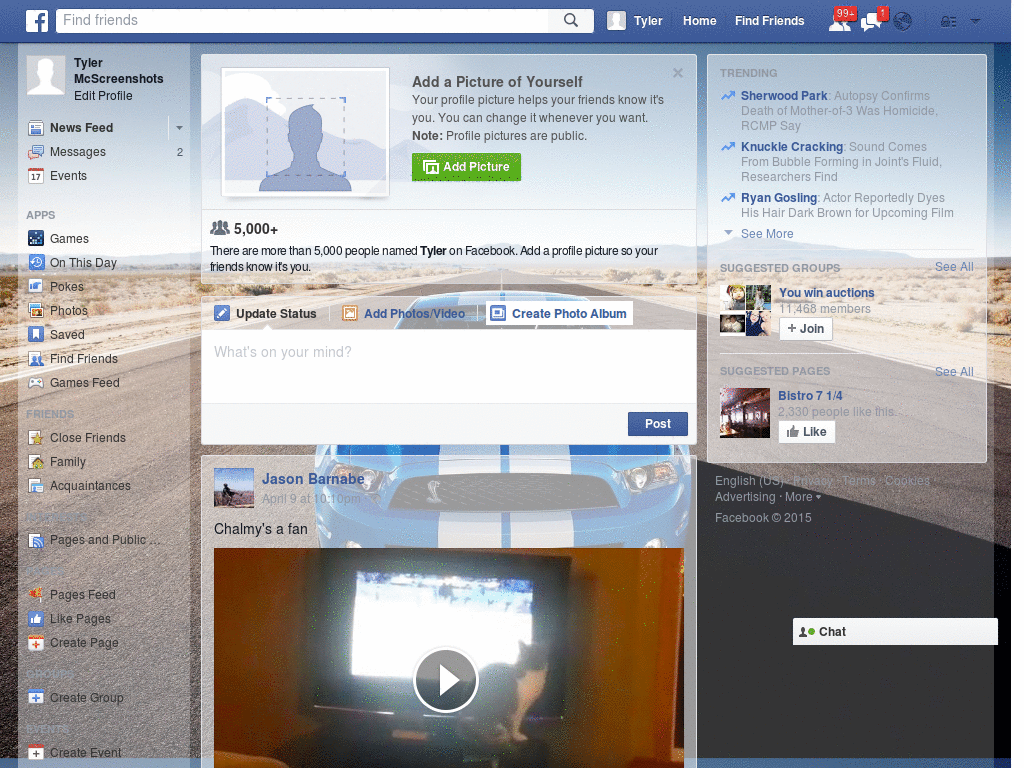Image resolution: width=1024 pixels, height=768 pixels.
Task: Dismiss the Add a Picture card
Action: [678, 73]
